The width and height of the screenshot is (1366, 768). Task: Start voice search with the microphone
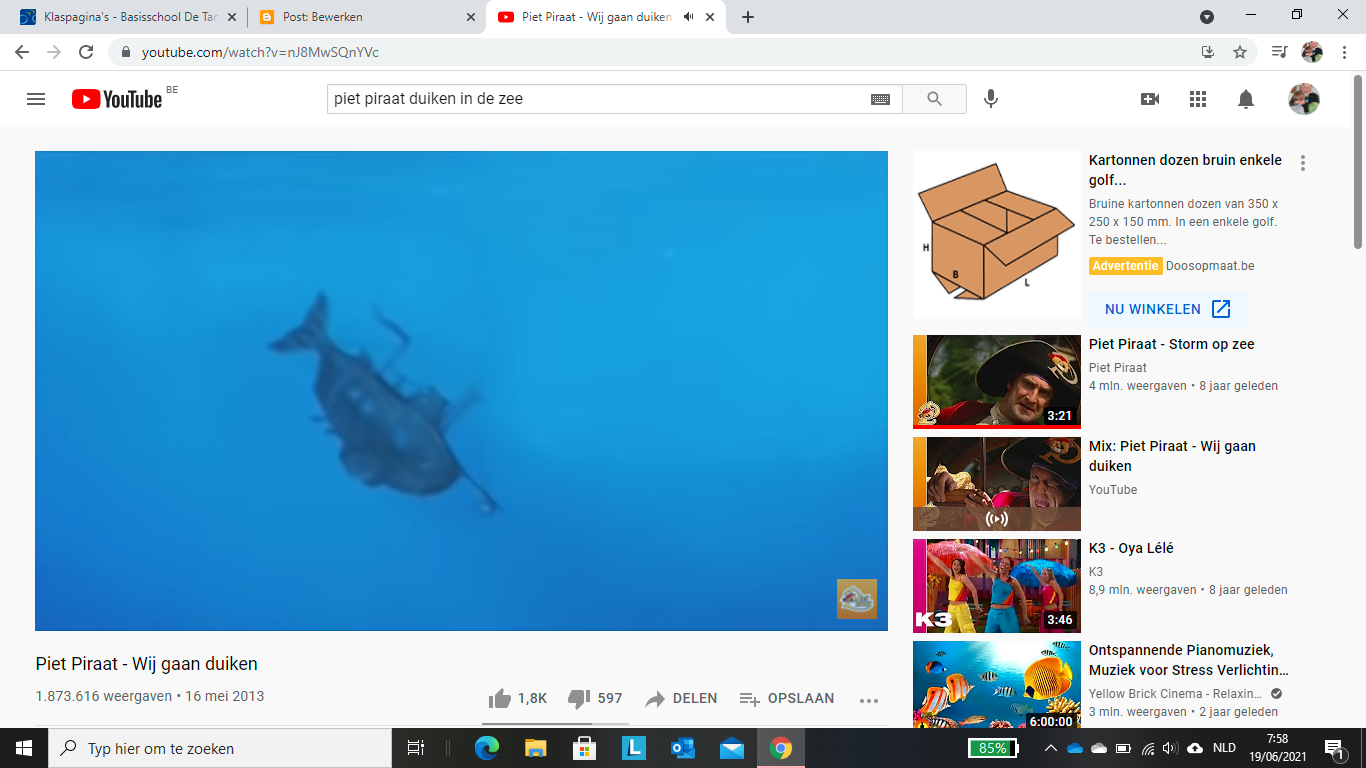(991, 99)
